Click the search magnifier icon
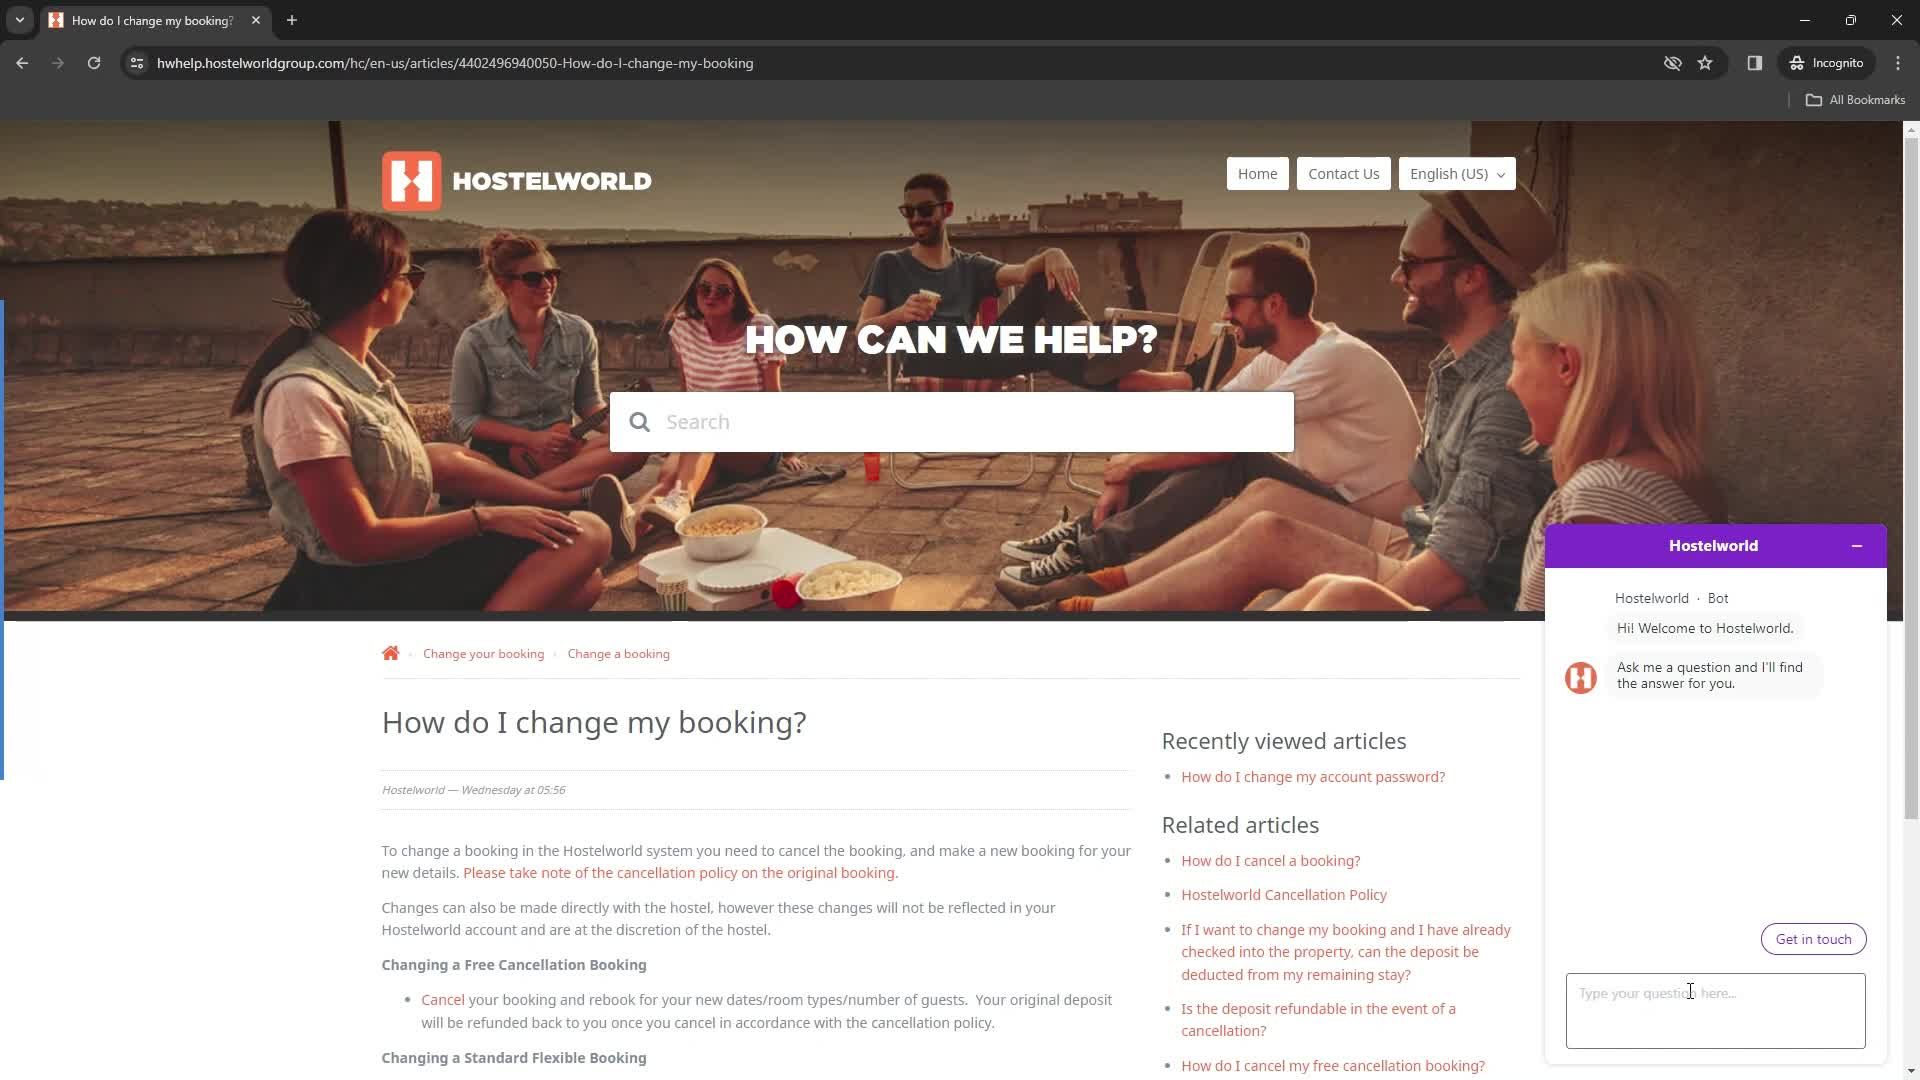Image resolution: width=1920 pixels, height=1080 pixels. (x=640, y=422)
